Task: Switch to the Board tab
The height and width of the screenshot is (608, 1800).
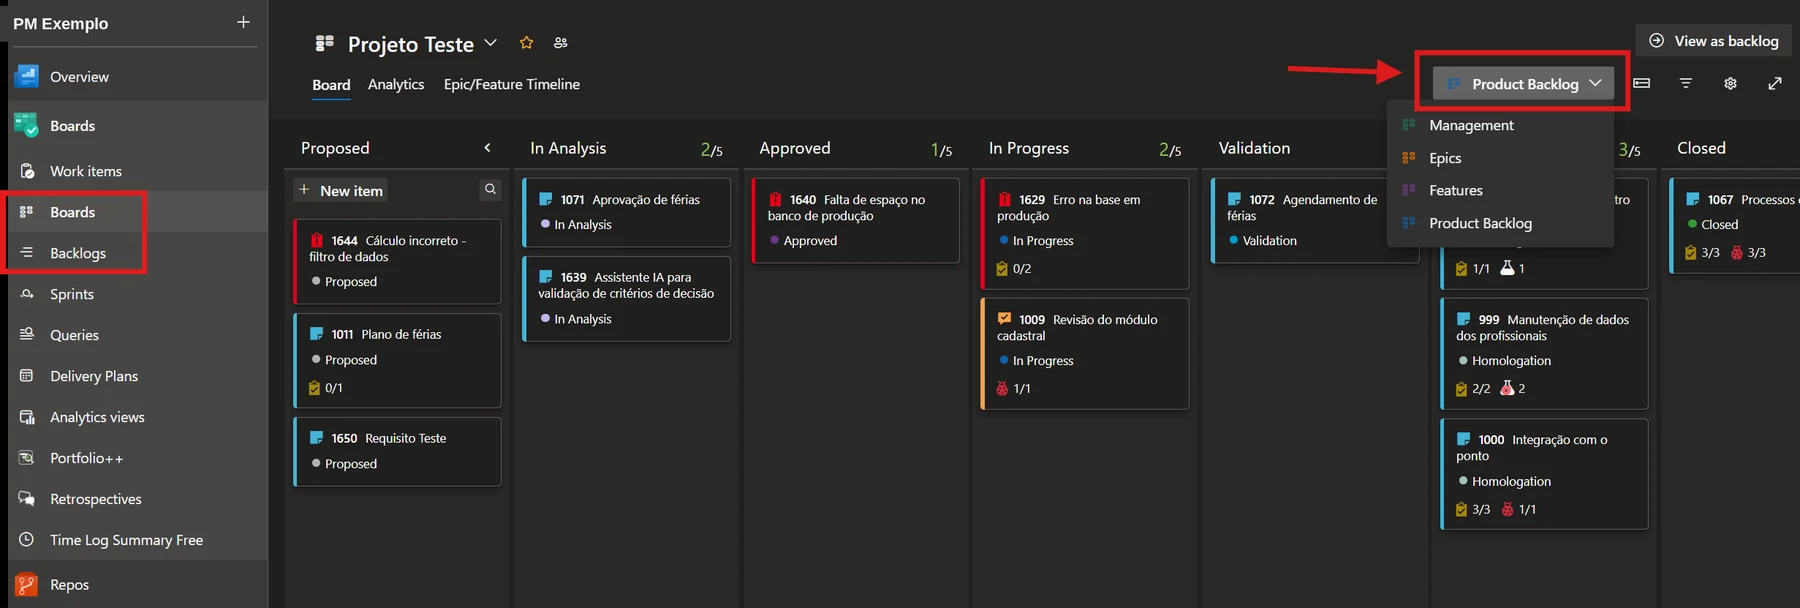Action: [x=331, y=85]
